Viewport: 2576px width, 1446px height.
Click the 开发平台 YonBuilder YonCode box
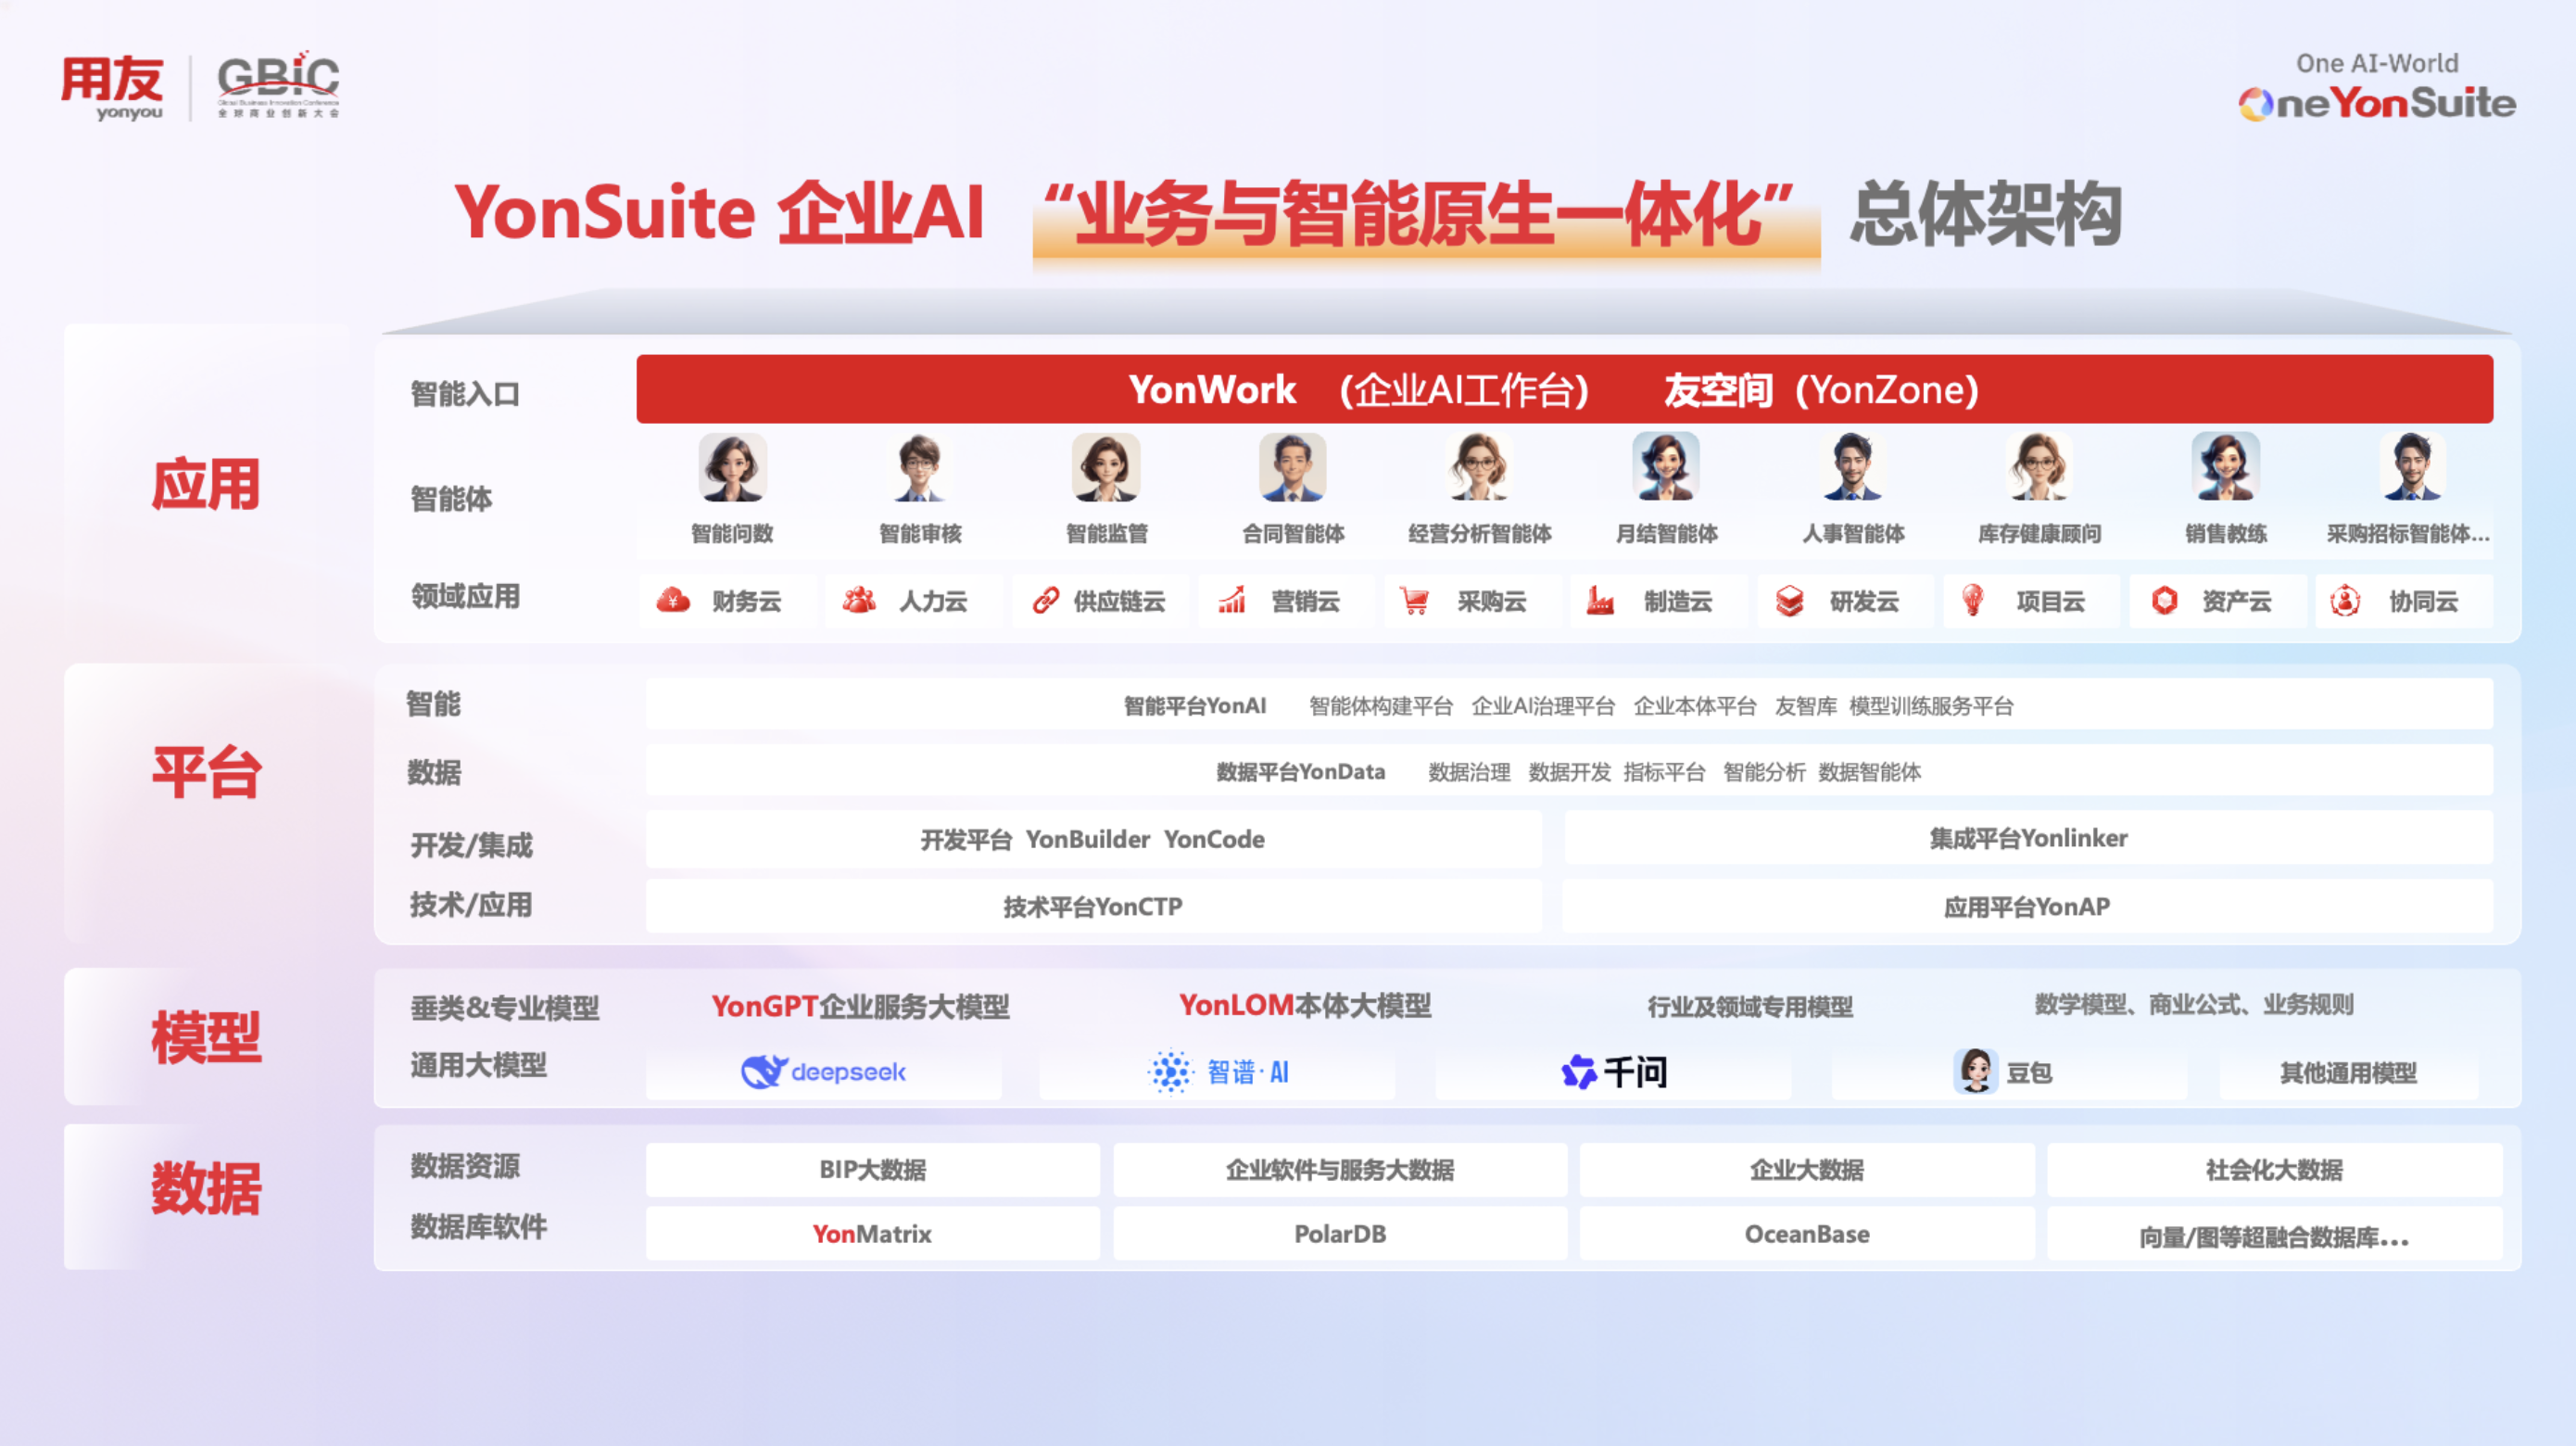(1093, 839)
